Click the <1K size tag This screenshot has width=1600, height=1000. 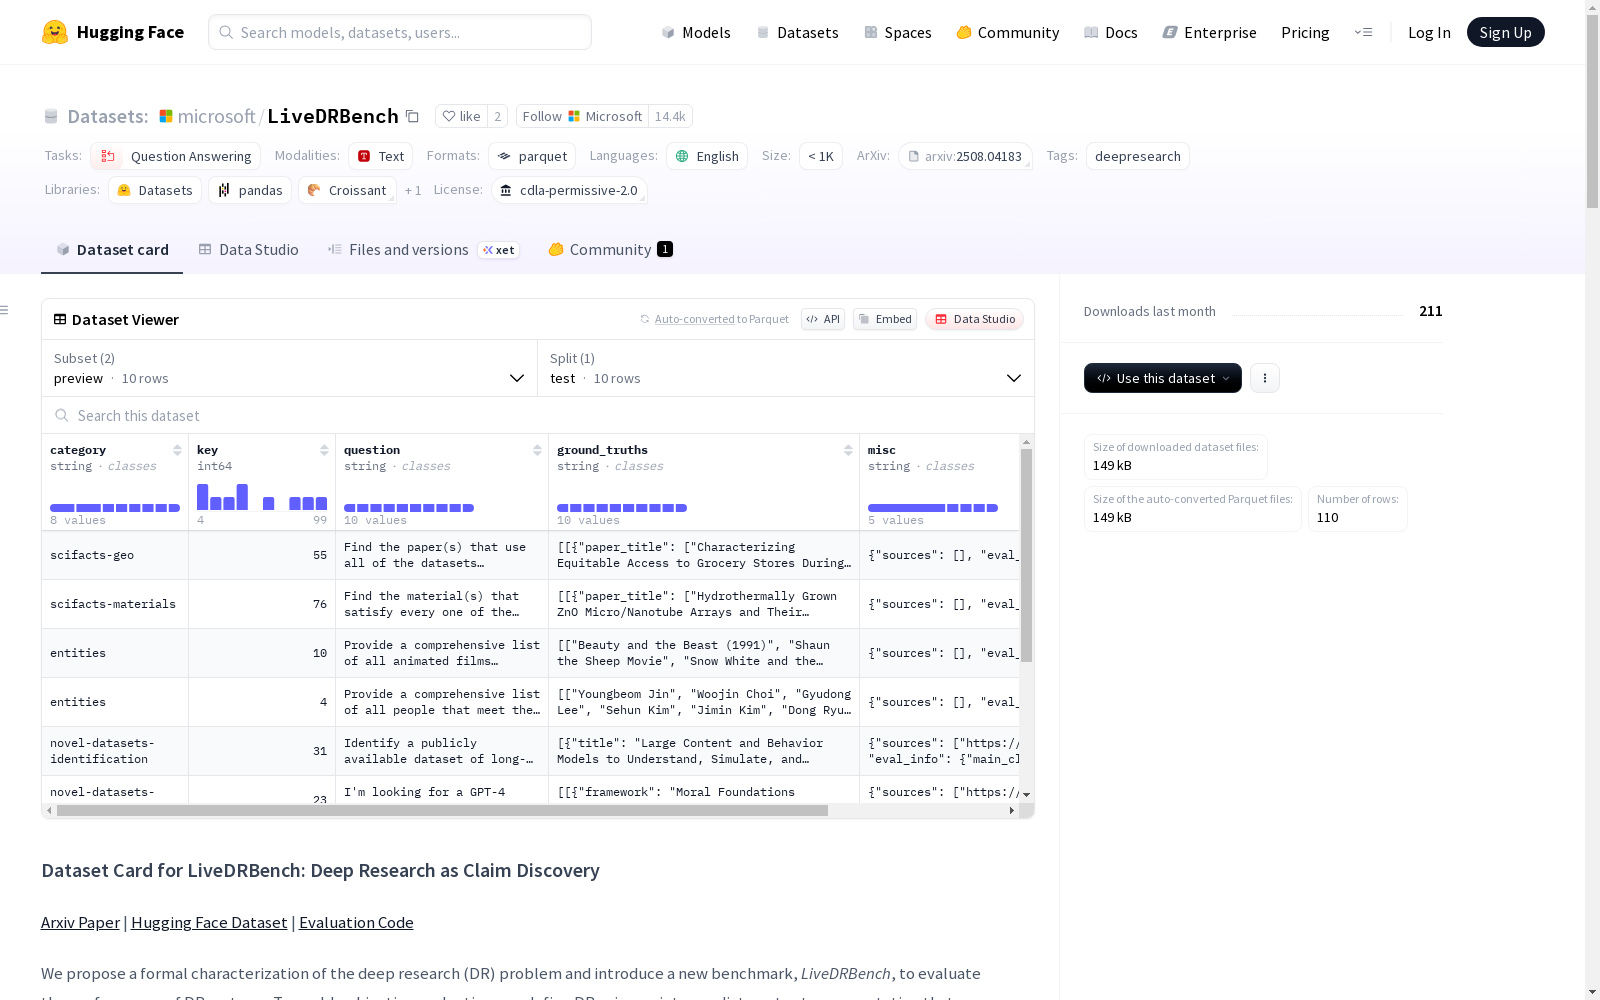(821, 156)
